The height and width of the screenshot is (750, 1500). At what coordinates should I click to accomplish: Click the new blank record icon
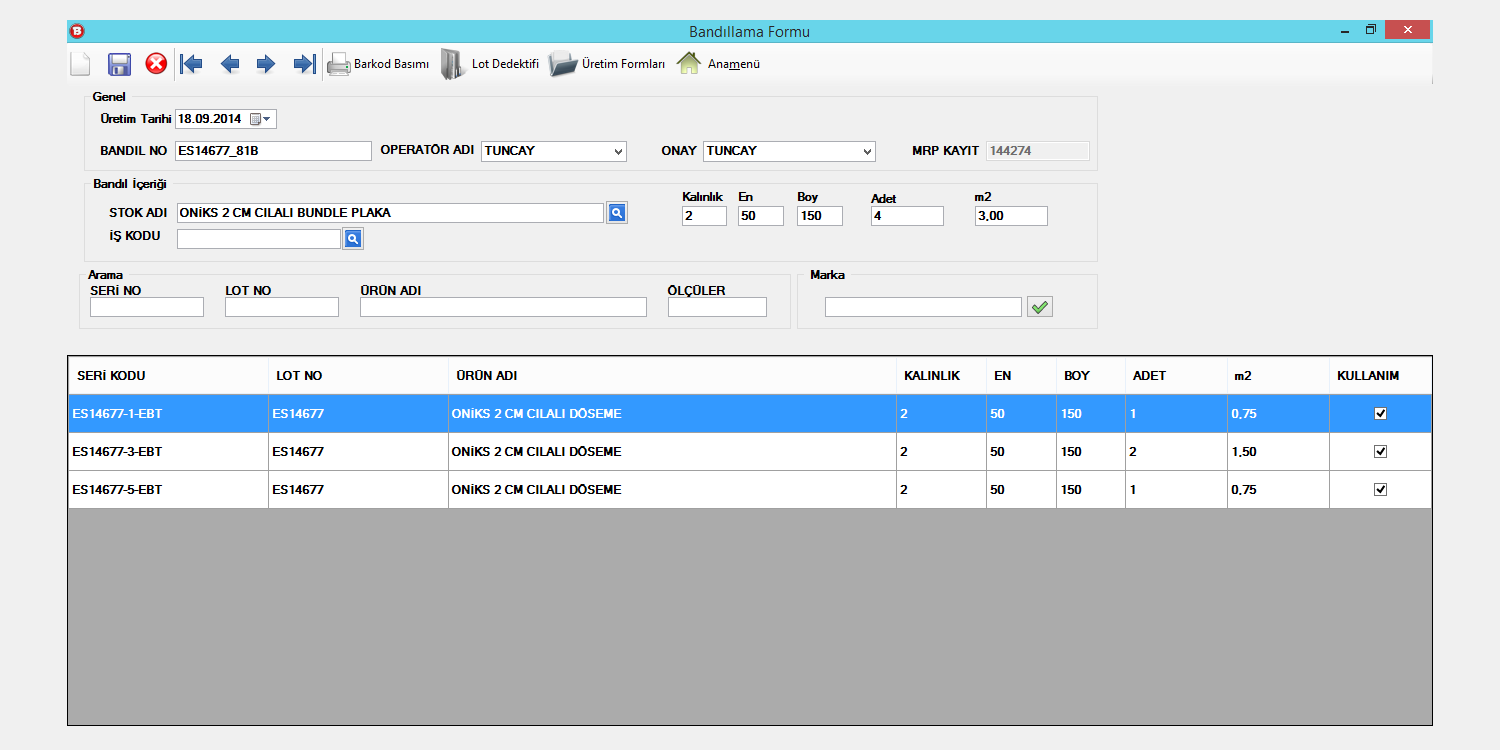tap(80, 64)
